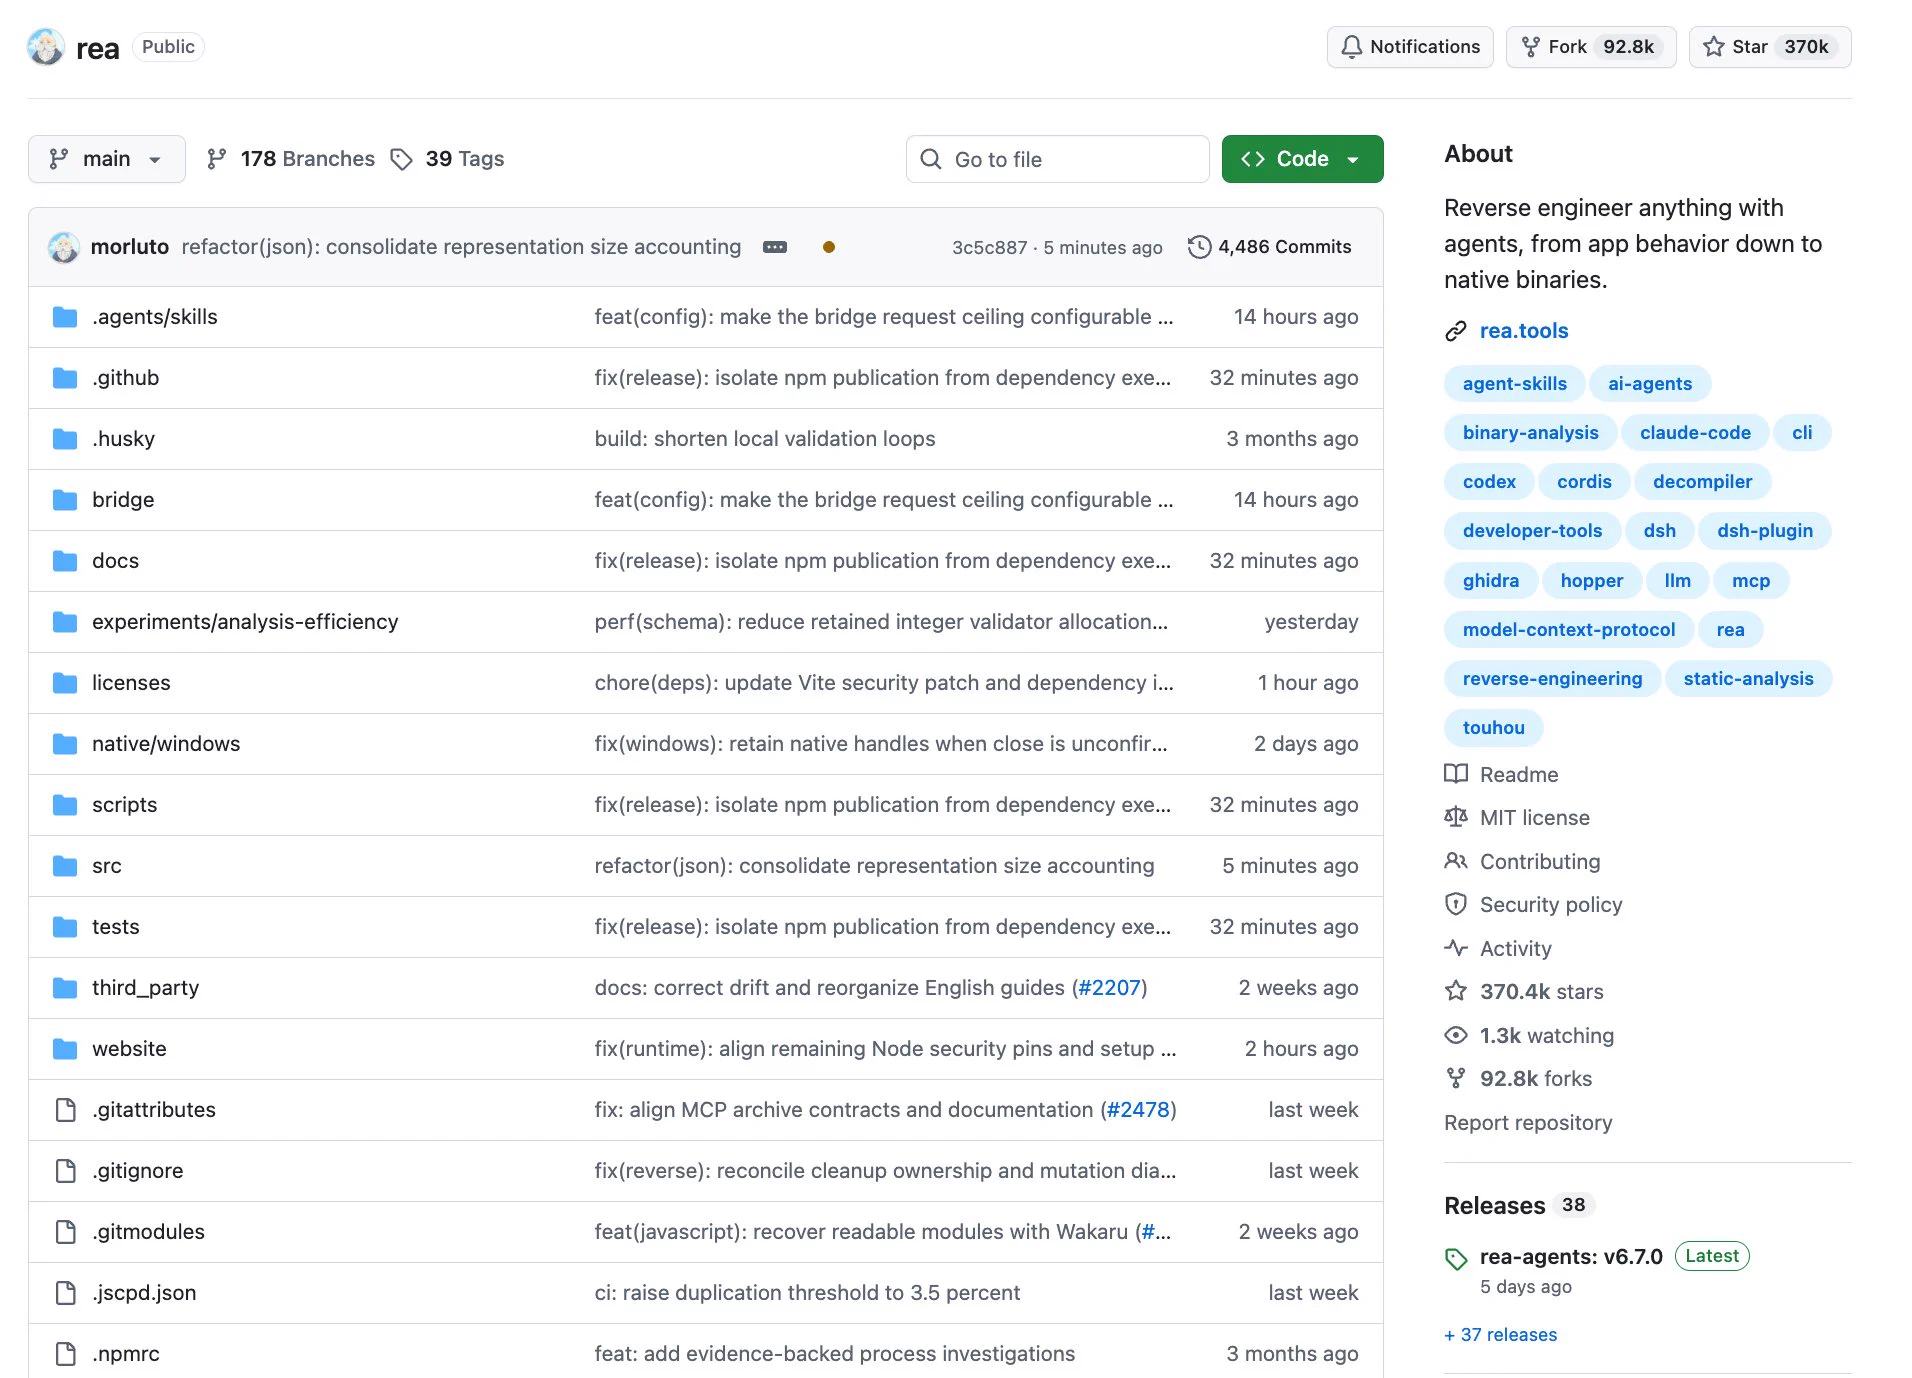Expand commit message ellipsis button
This screenshot has height=1378, width=1912.
coord(775,247)
